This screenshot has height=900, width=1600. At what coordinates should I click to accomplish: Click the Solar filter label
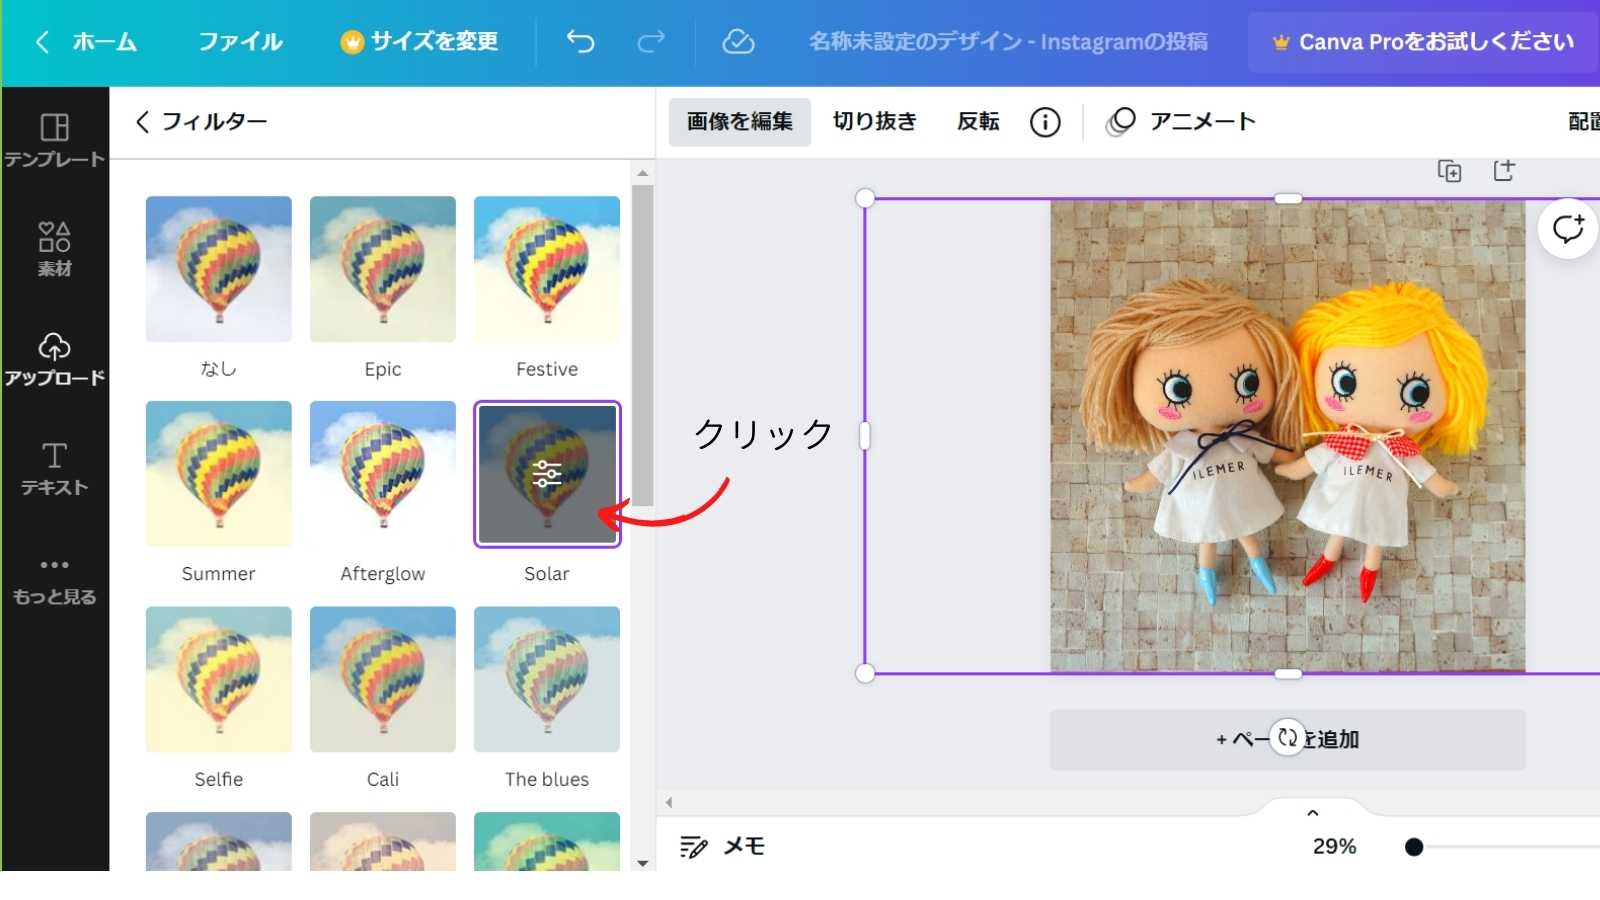(547, 574)
